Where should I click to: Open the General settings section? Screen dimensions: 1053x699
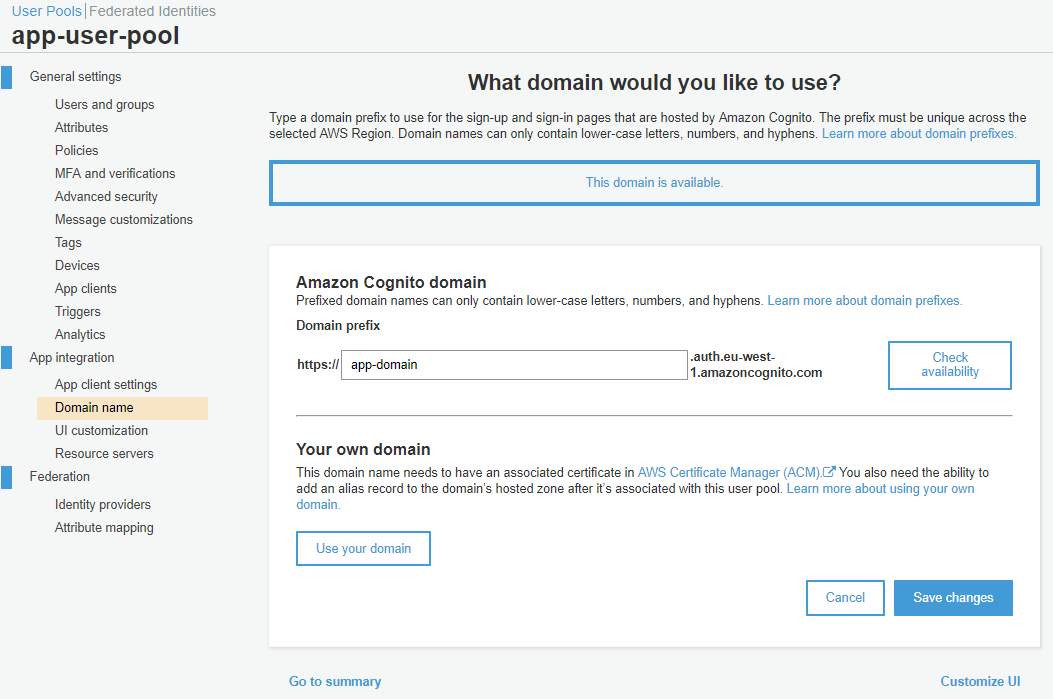coord(75,77)
